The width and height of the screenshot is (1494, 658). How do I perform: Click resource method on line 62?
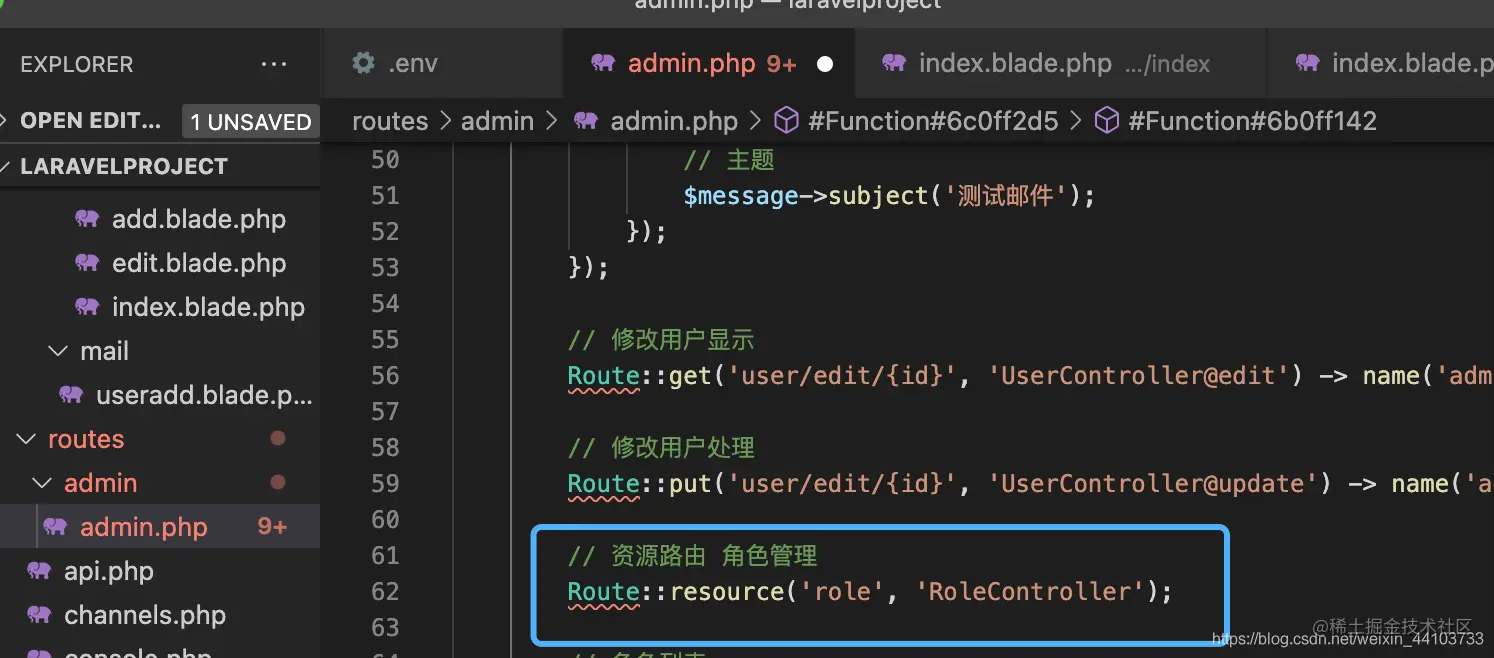pyautogui.click(x=727, y=592)
